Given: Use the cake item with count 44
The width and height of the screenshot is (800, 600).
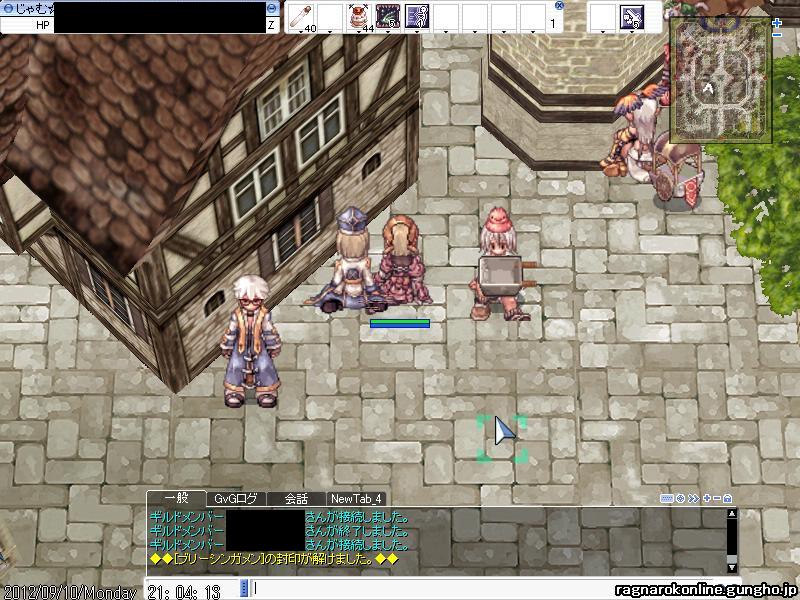Looking at the screenshot, I should [359, 16].
